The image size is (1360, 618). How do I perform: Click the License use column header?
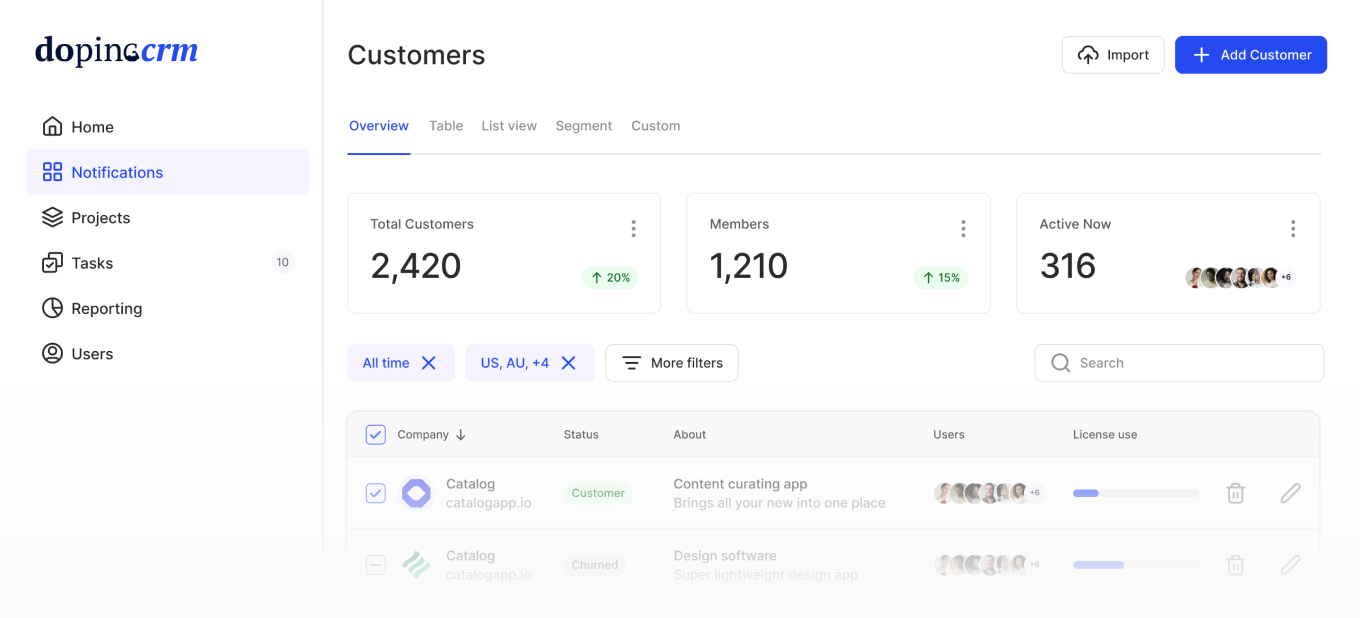tap(1105, 435)
